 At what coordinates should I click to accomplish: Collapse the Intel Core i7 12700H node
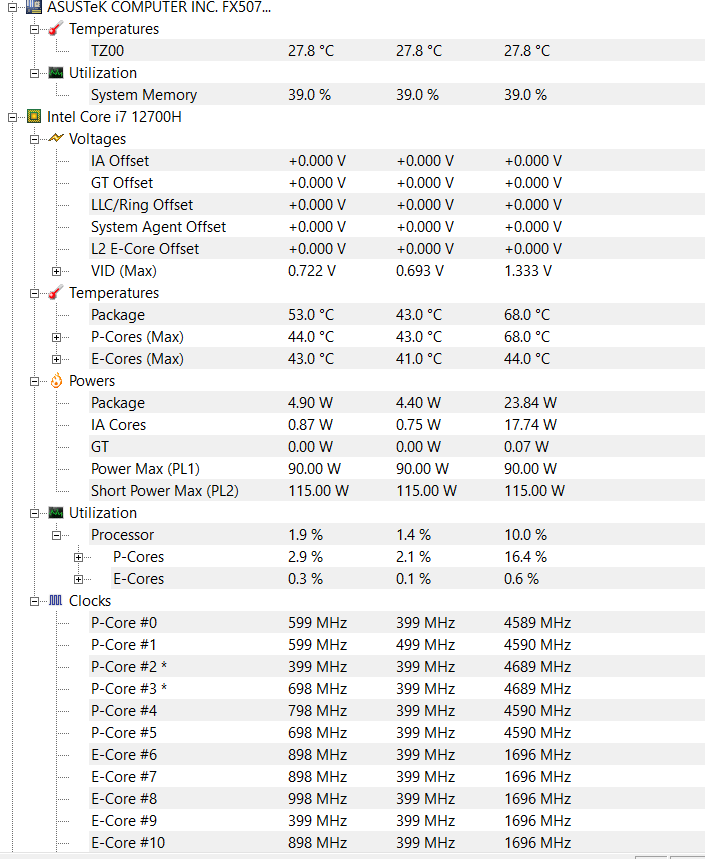tap(13, 117)
